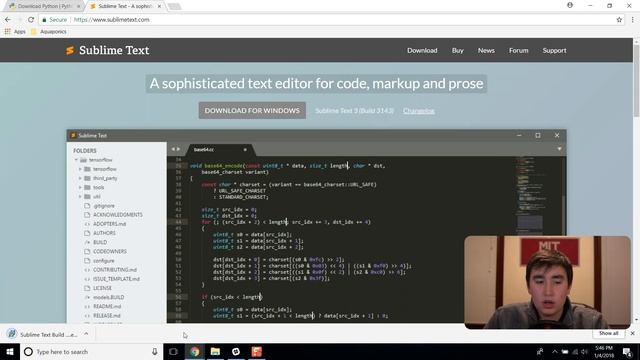
Task: Switch to the Download Python tab
Action: point(43,6)
